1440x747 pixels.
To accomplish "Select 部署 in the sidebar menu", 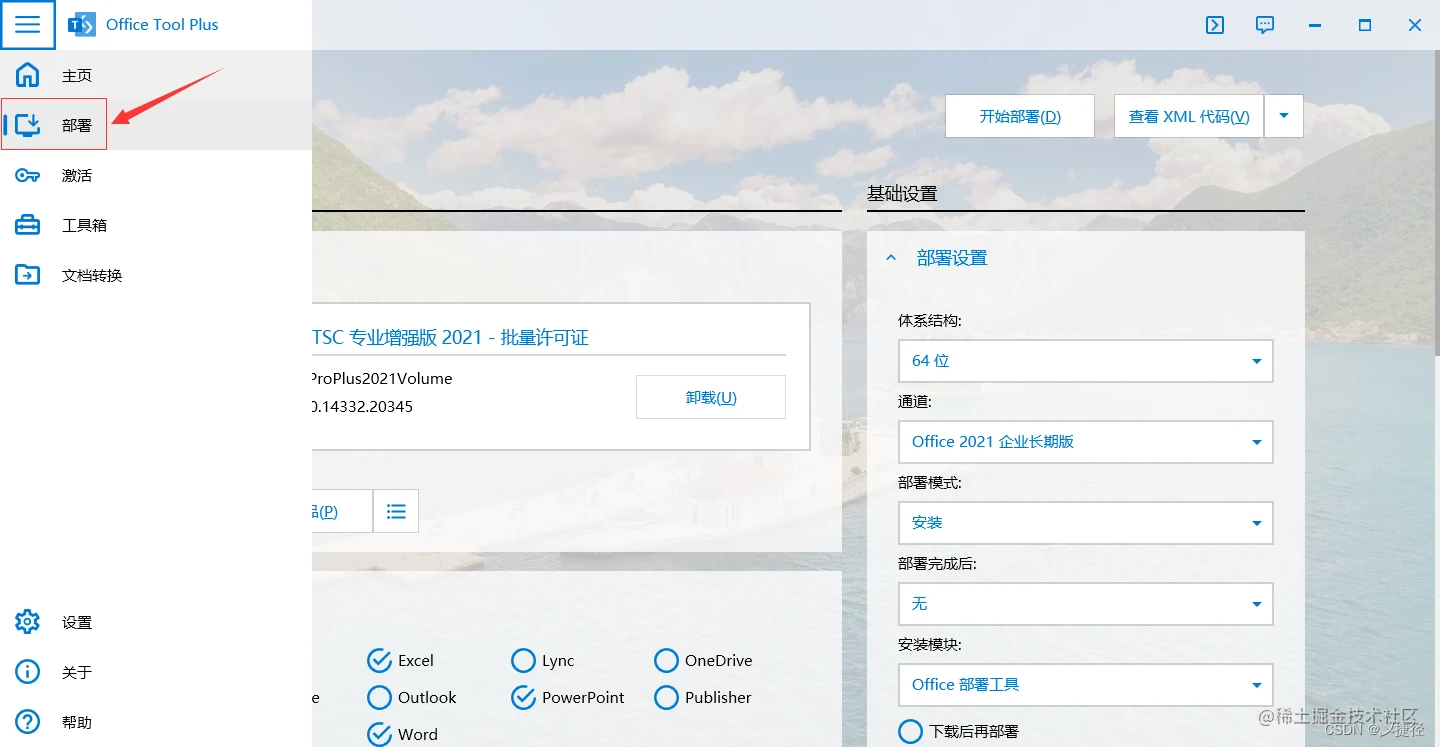I will [76, 125].
